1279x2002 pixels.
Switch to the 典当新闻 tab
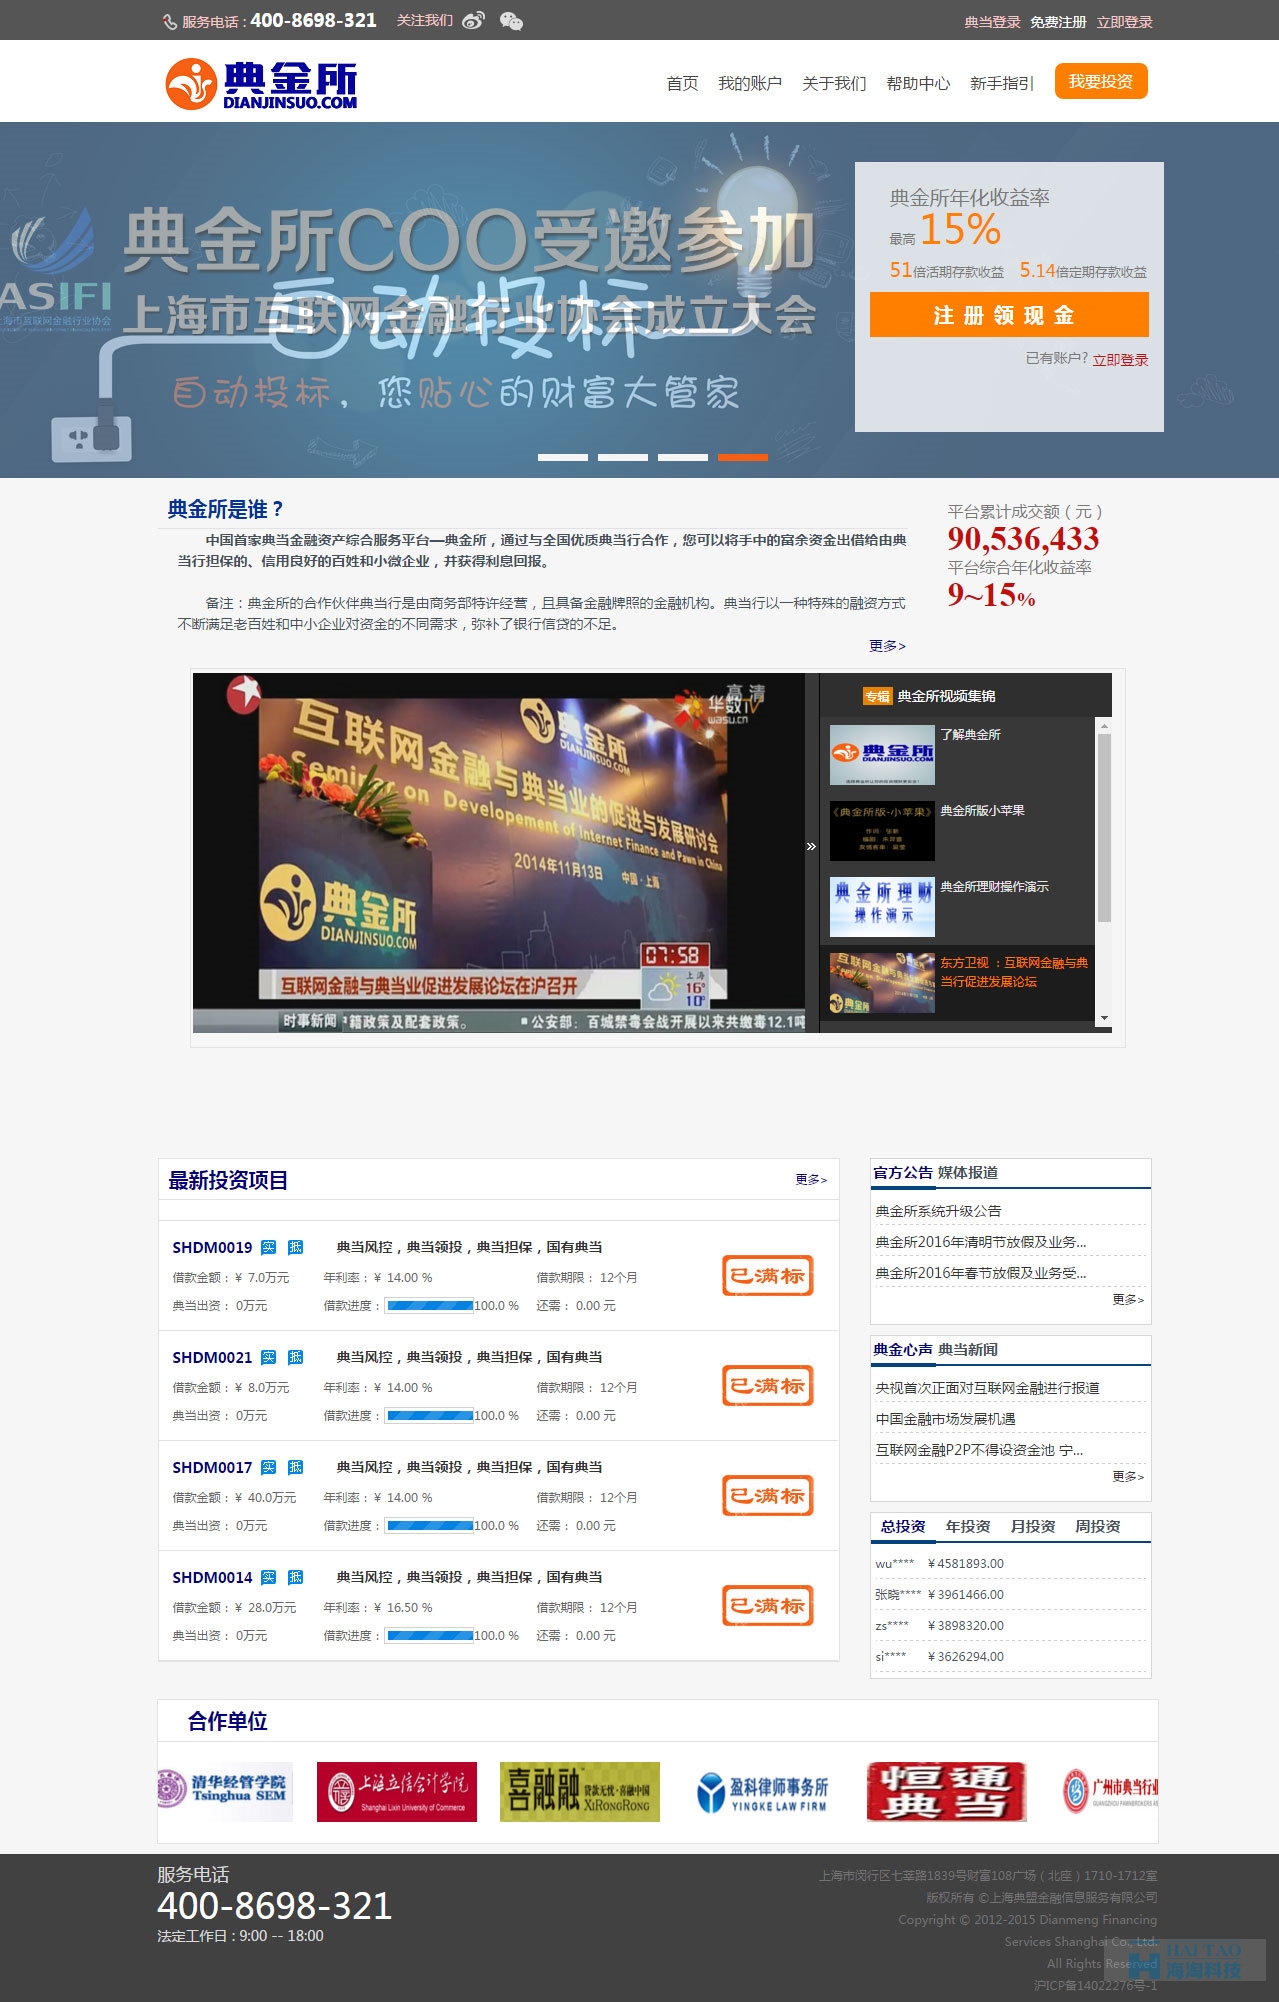(x=968, y=1349)
